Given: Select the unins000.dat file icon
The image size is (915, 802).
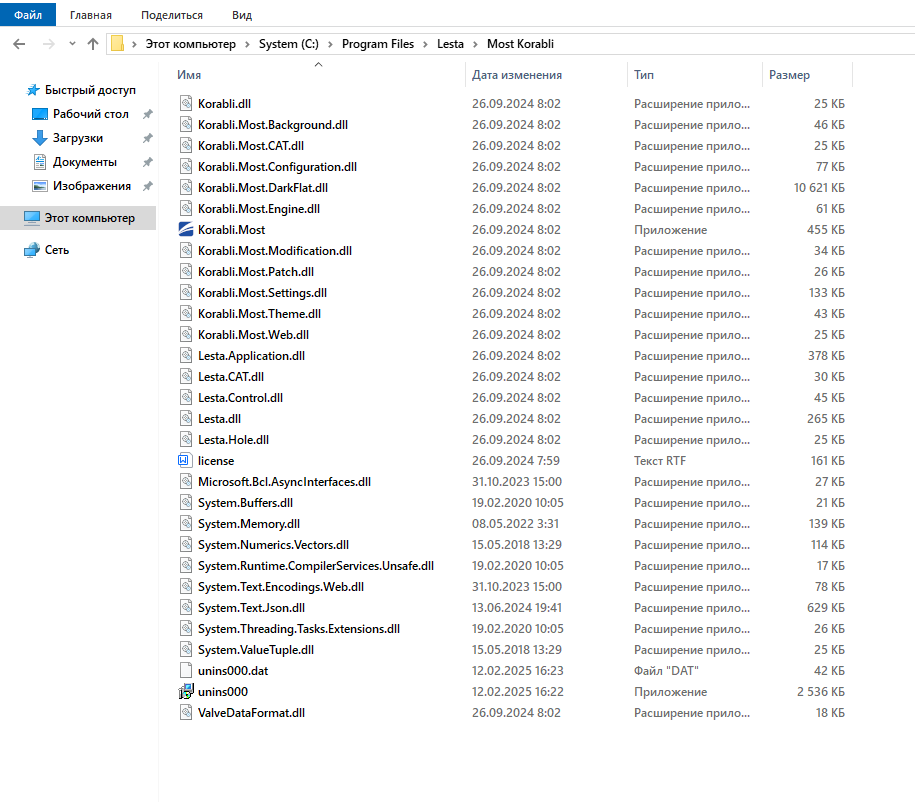Looking at the screenshot, I should [186, 671].
